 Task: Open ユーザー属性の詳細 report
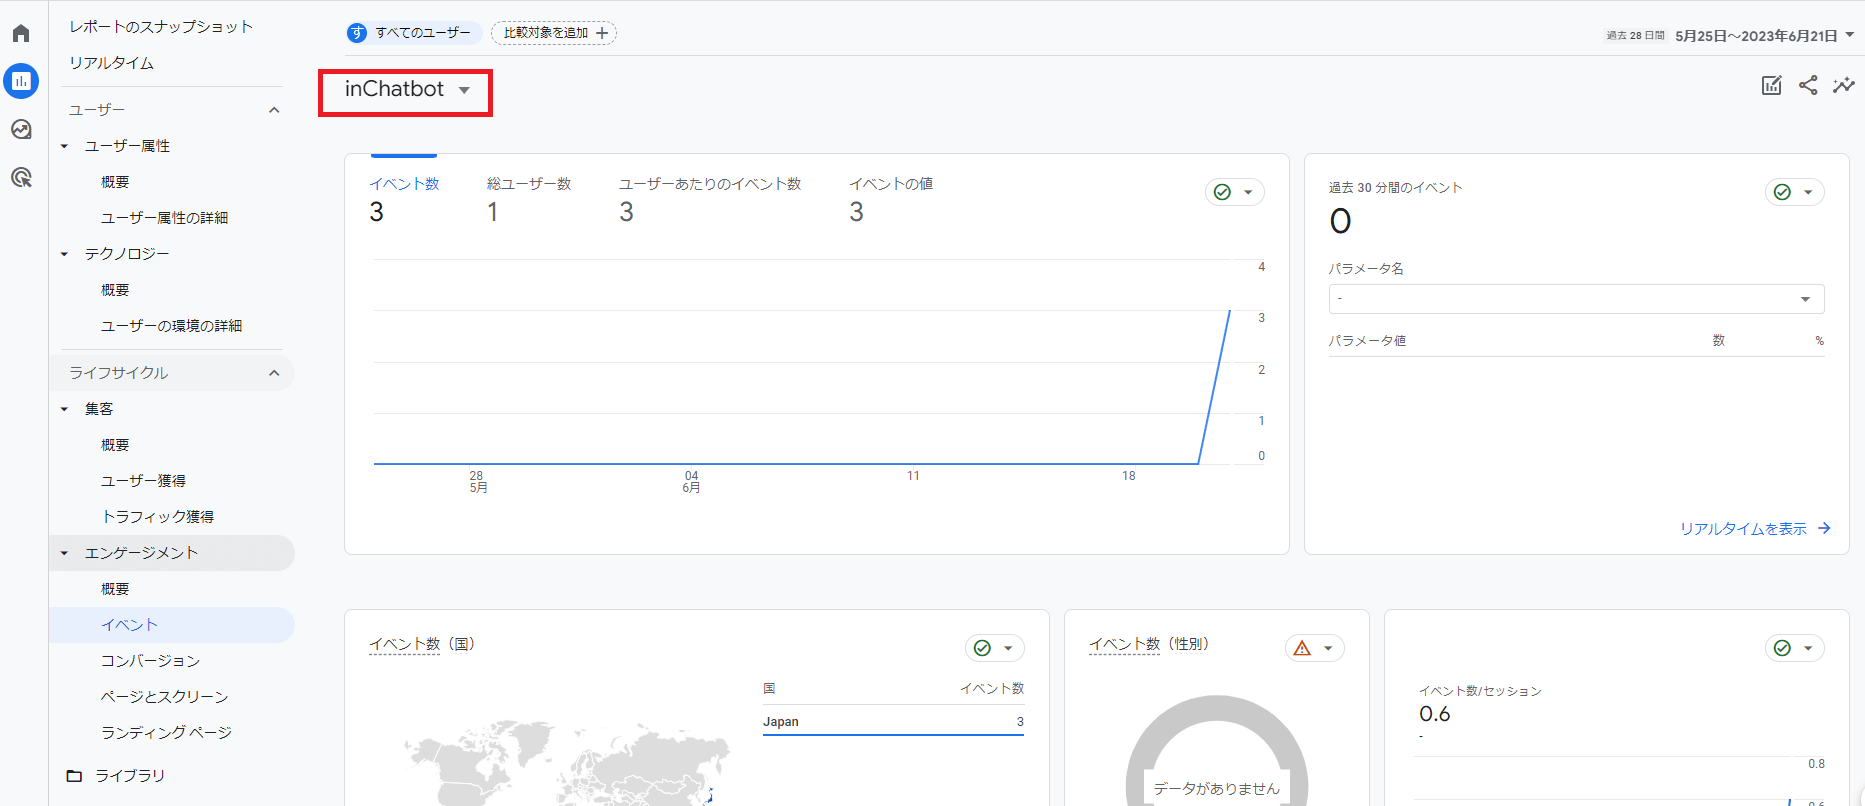164,218
